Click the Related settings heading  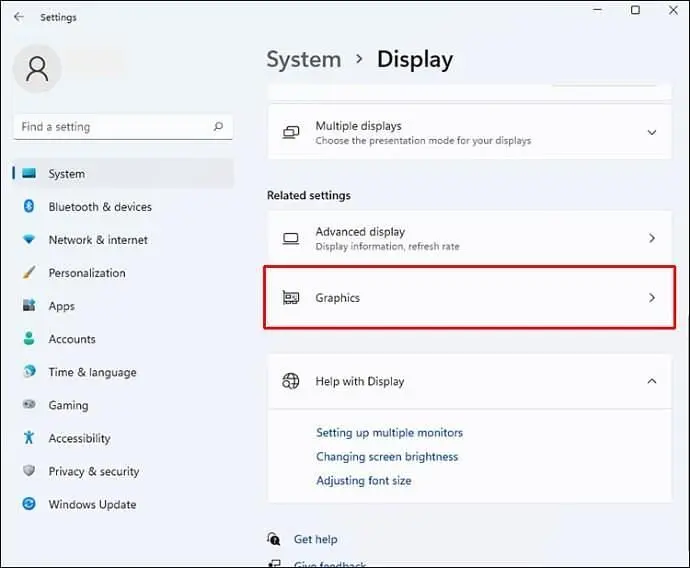click(x=308, y=195)
